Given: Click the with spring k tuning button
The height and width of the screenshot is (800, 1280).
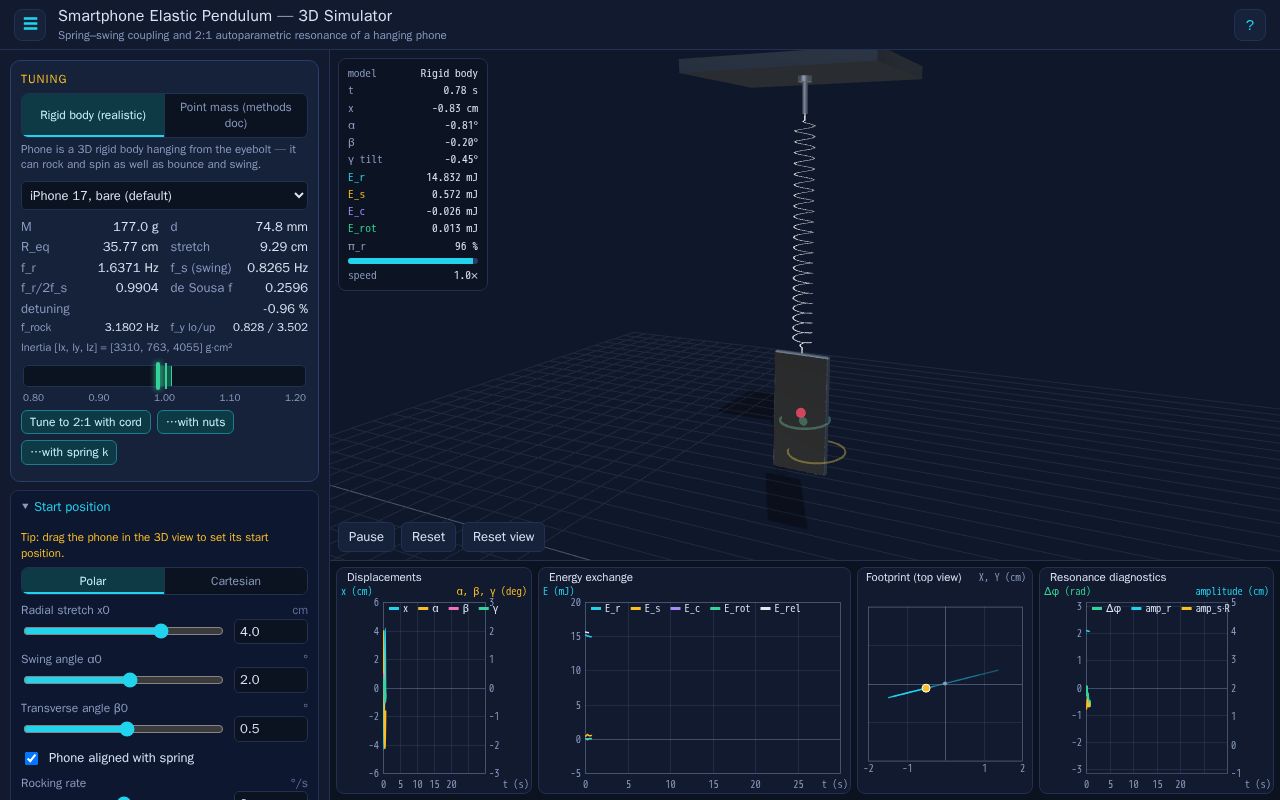Looking at the screenshot, I should click(69, 452).
